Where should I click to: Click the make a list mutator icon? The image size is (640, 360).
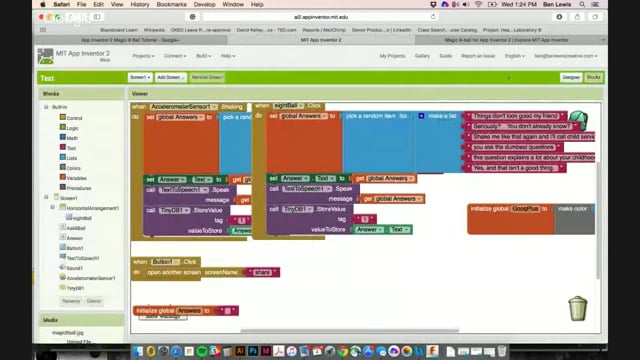(421, 116)
